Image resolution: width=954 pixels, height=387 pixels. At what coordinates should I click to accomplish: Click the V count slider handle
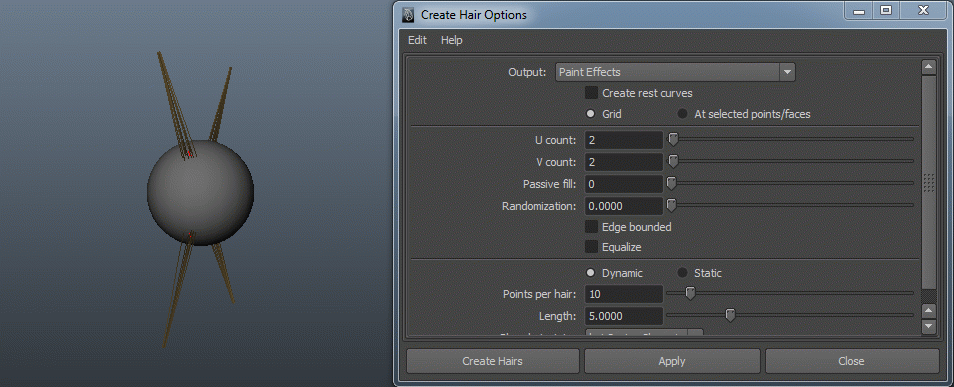point(673,161)
